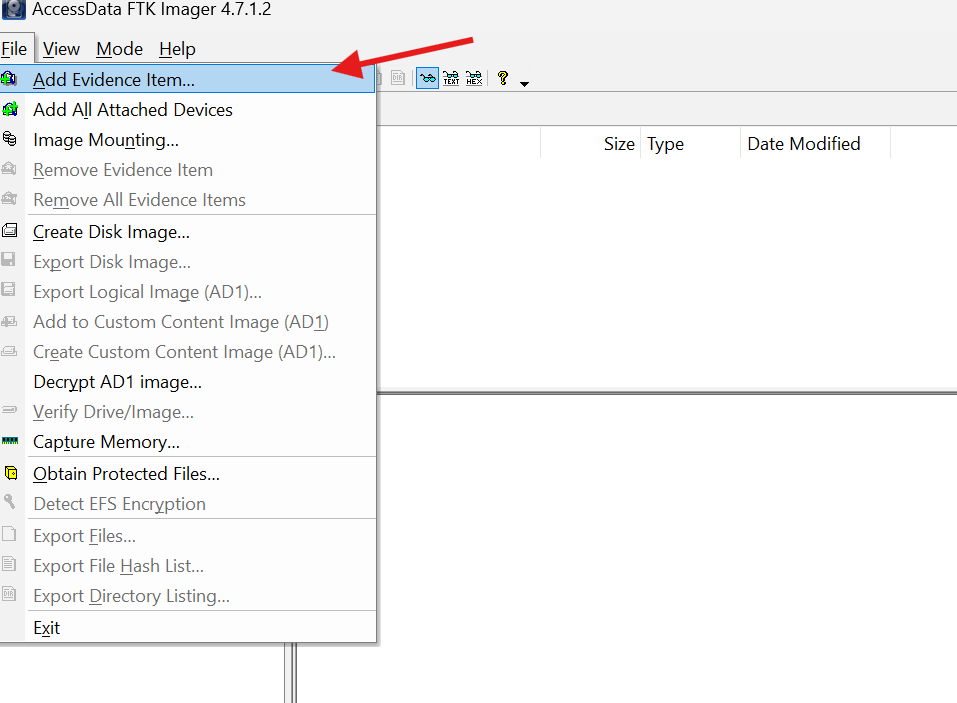Sort file list by Size column
Screen dimensions: 957x703
[618, 144]
